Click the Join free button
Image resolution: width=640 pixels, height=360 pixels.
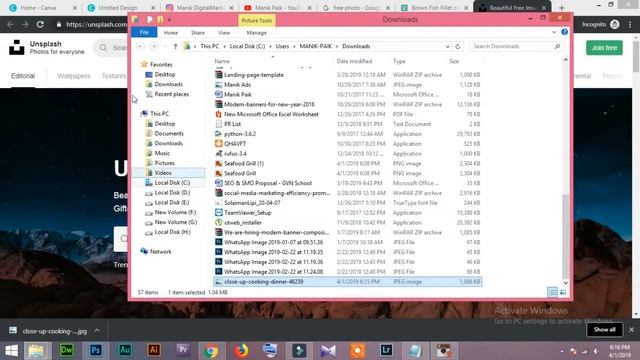point(604,48)
